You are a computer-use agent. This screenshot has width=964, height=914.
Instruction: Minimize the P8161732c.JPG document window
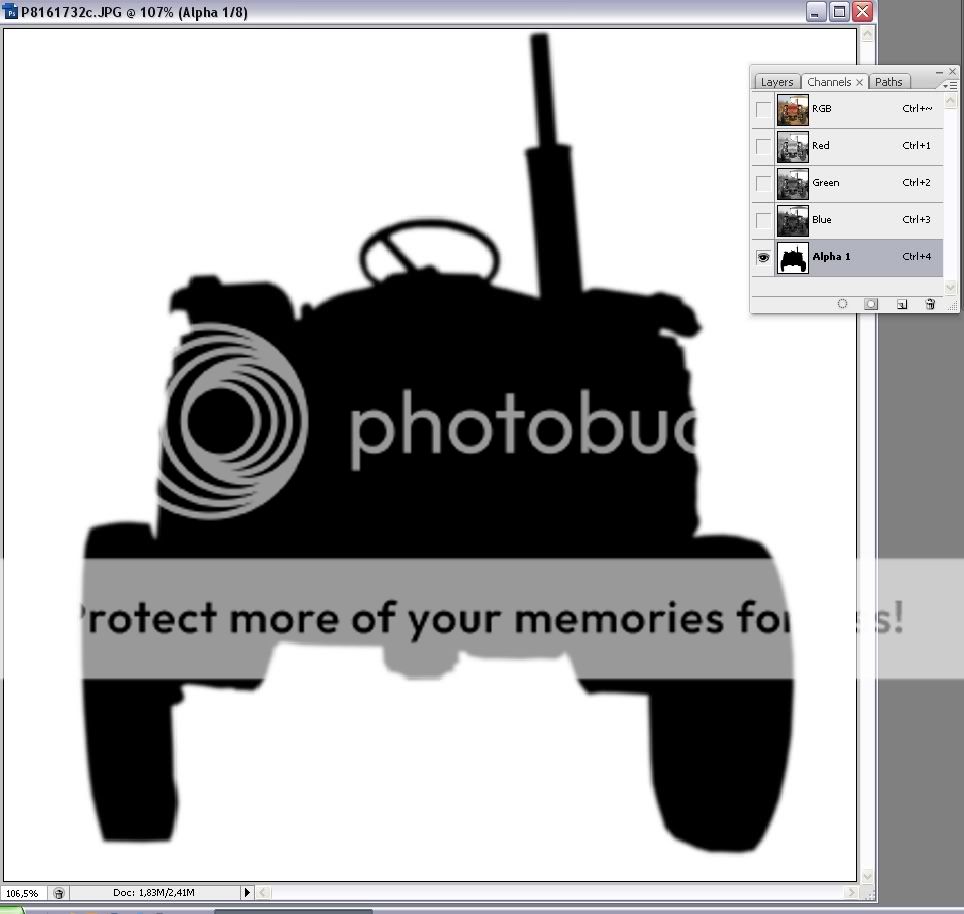[815, 12]
